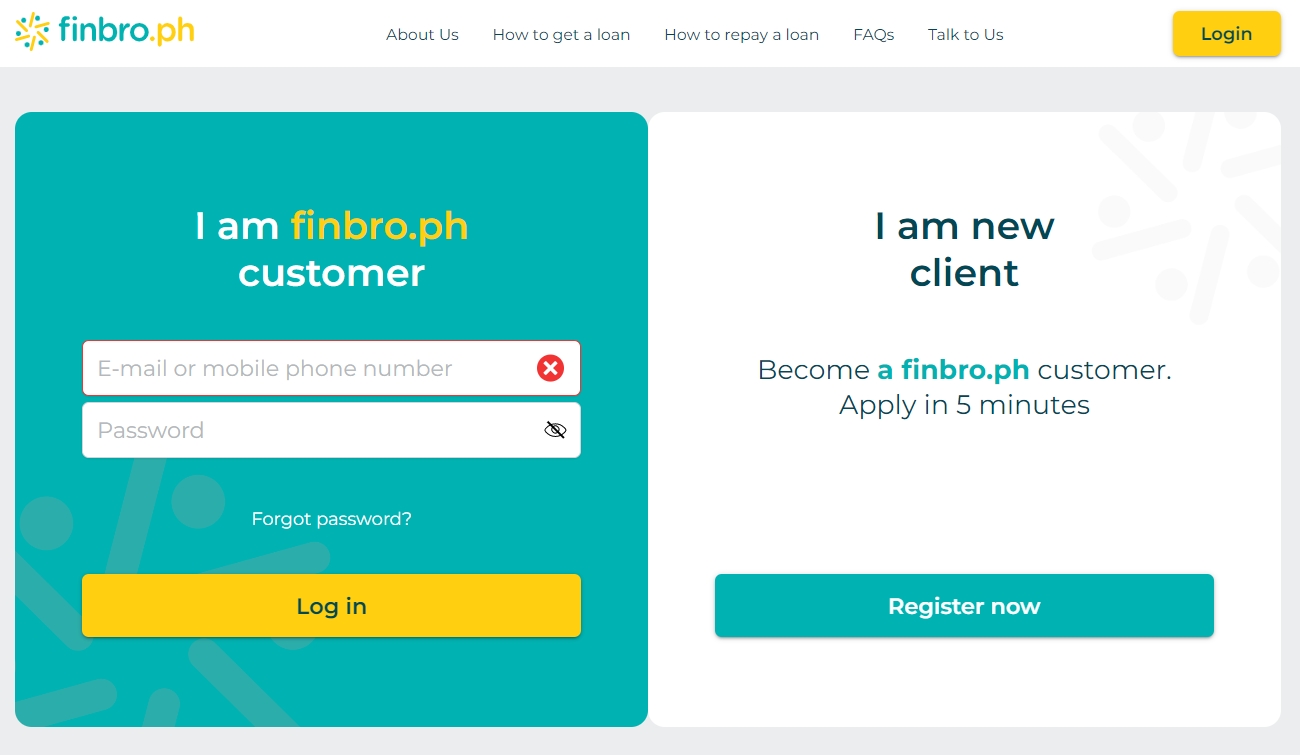Viewport: 1300px width, 755px height.
Task: Focus the Password input field
Action: (x=331, y=430)
